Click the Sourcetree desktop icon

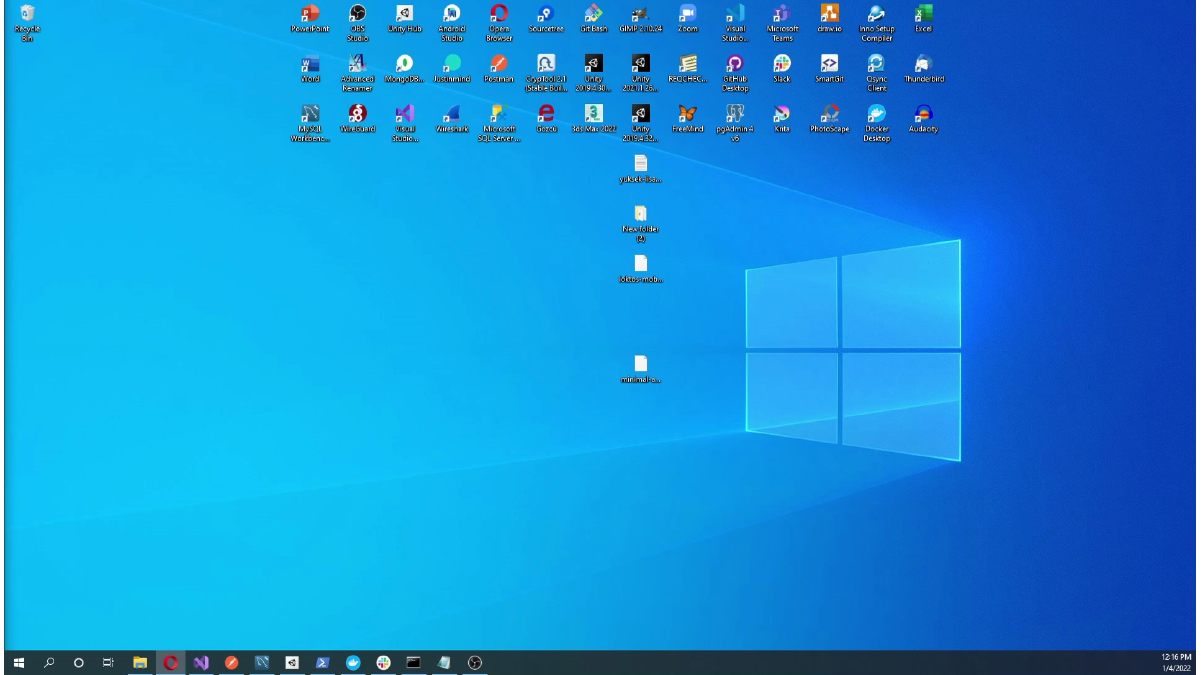[x=546, y=18]
